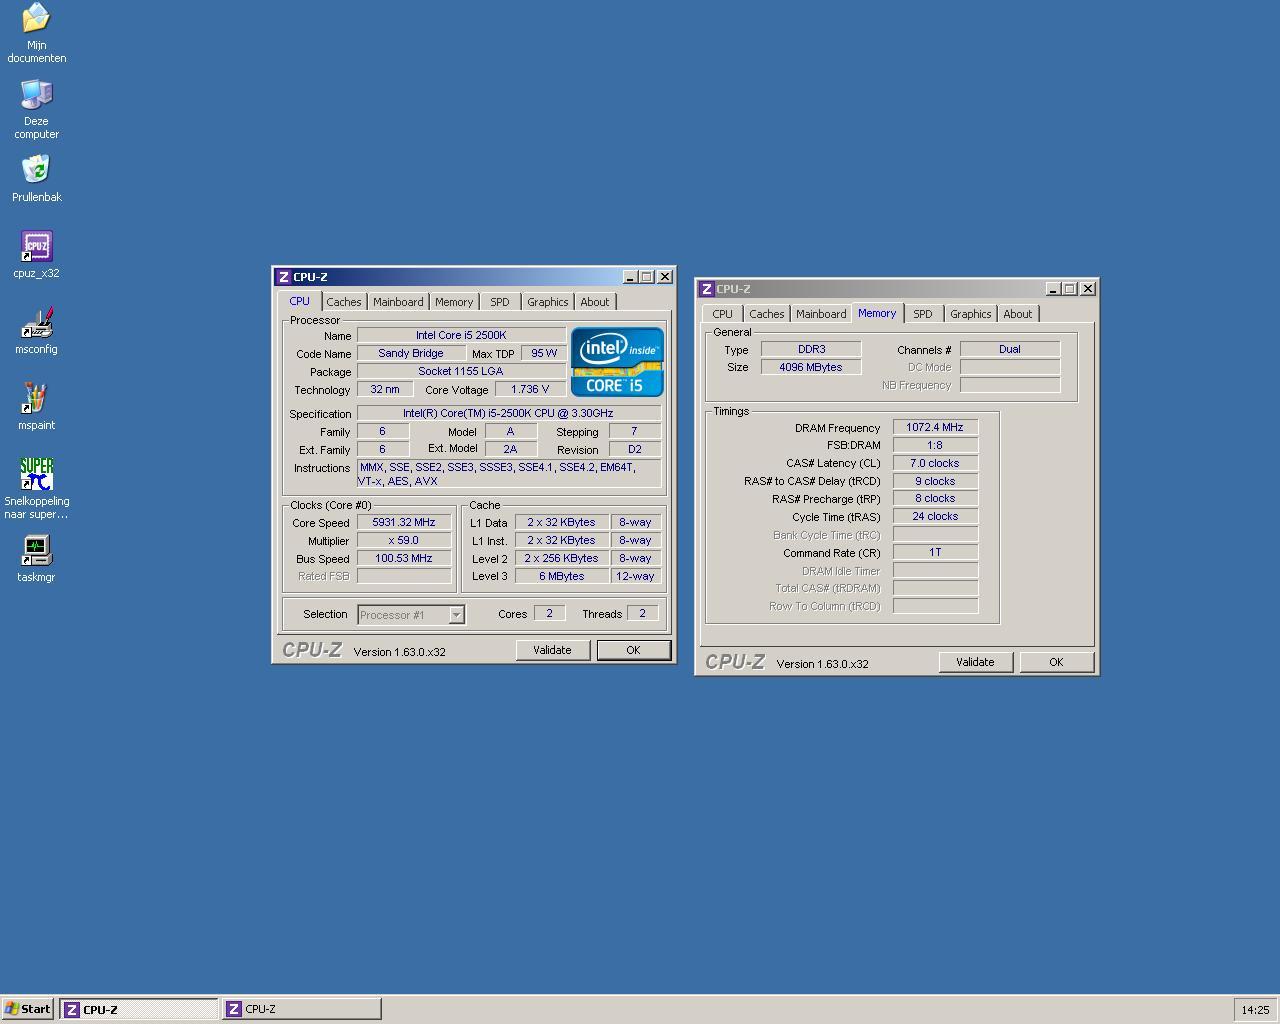
Task: Switch to SPD tab in CPU window
Action: pos(499,302)
